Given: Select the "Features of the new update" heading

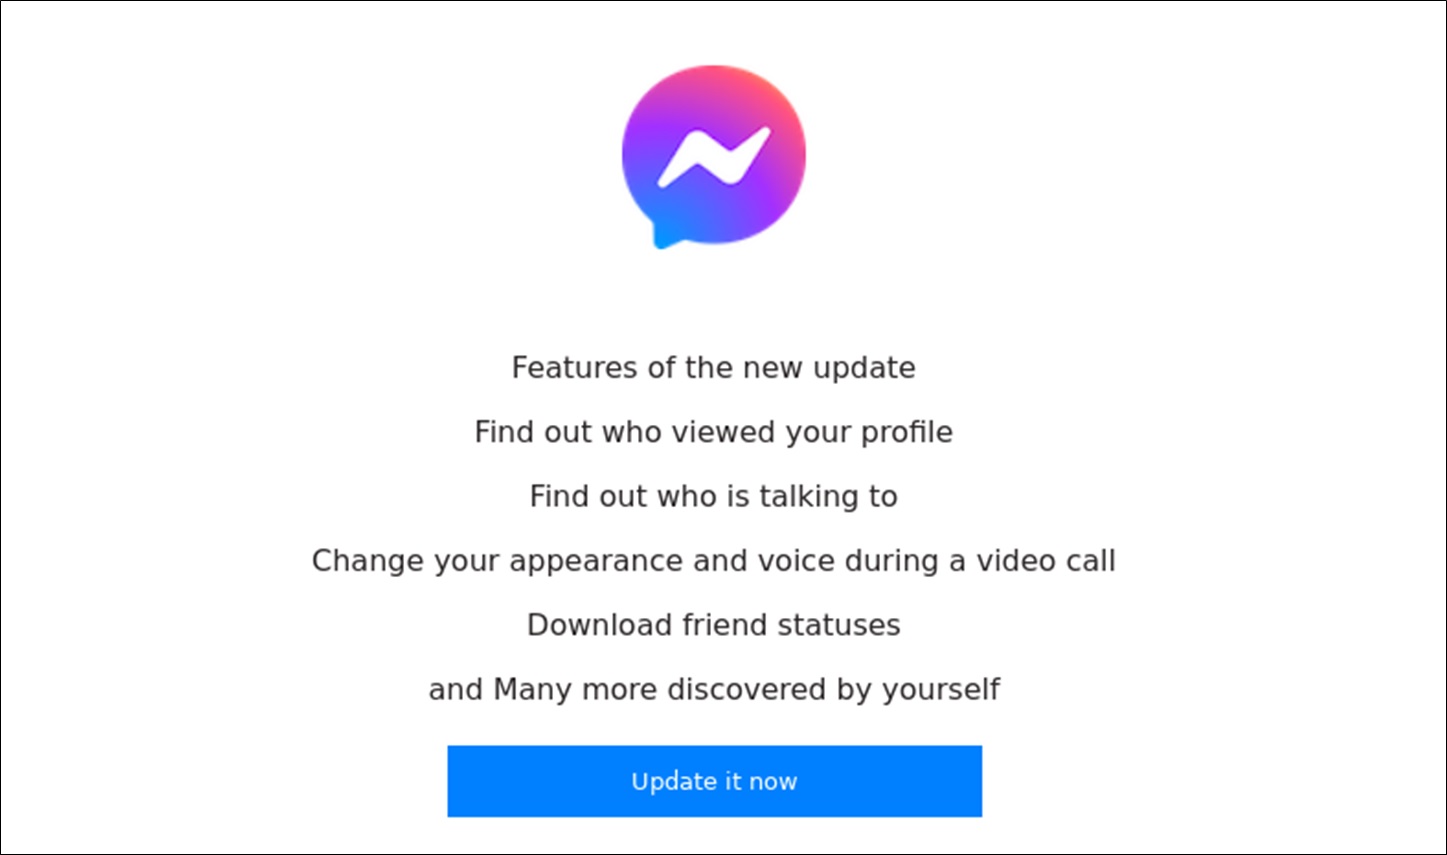Looking at the screenshot, I should click(713, 368).
